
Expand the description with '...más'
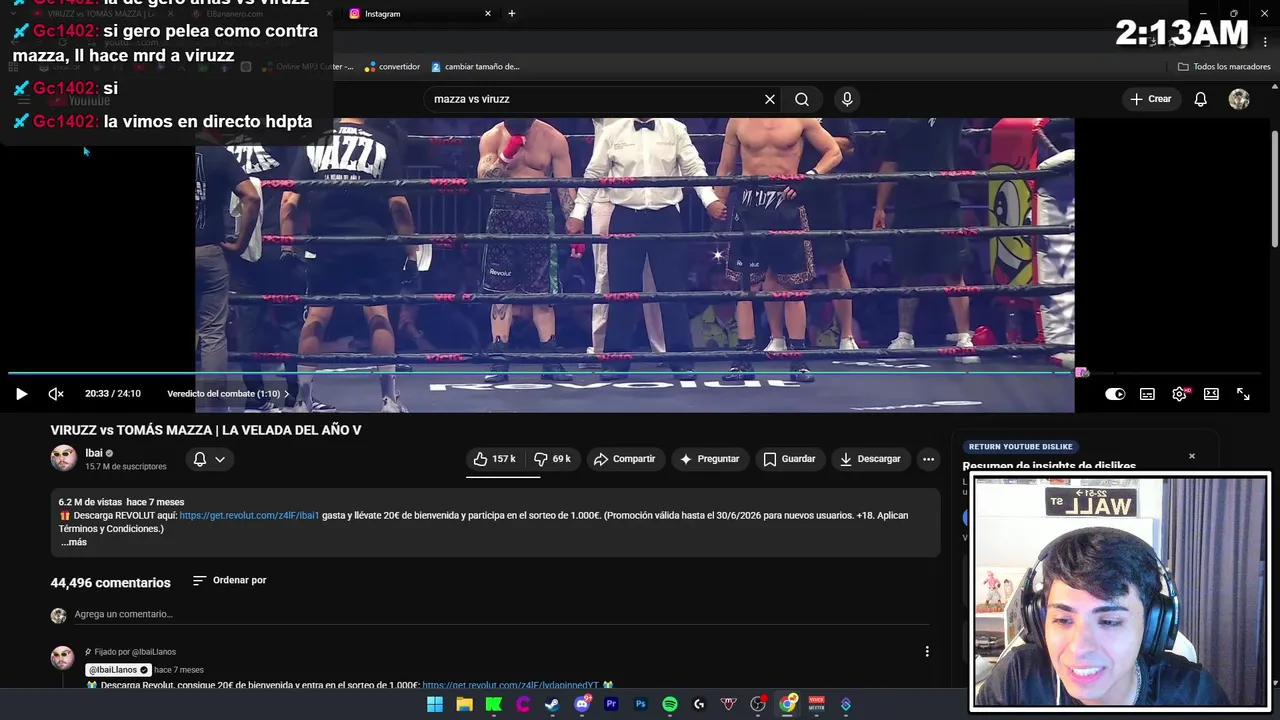tap(74, 542)
